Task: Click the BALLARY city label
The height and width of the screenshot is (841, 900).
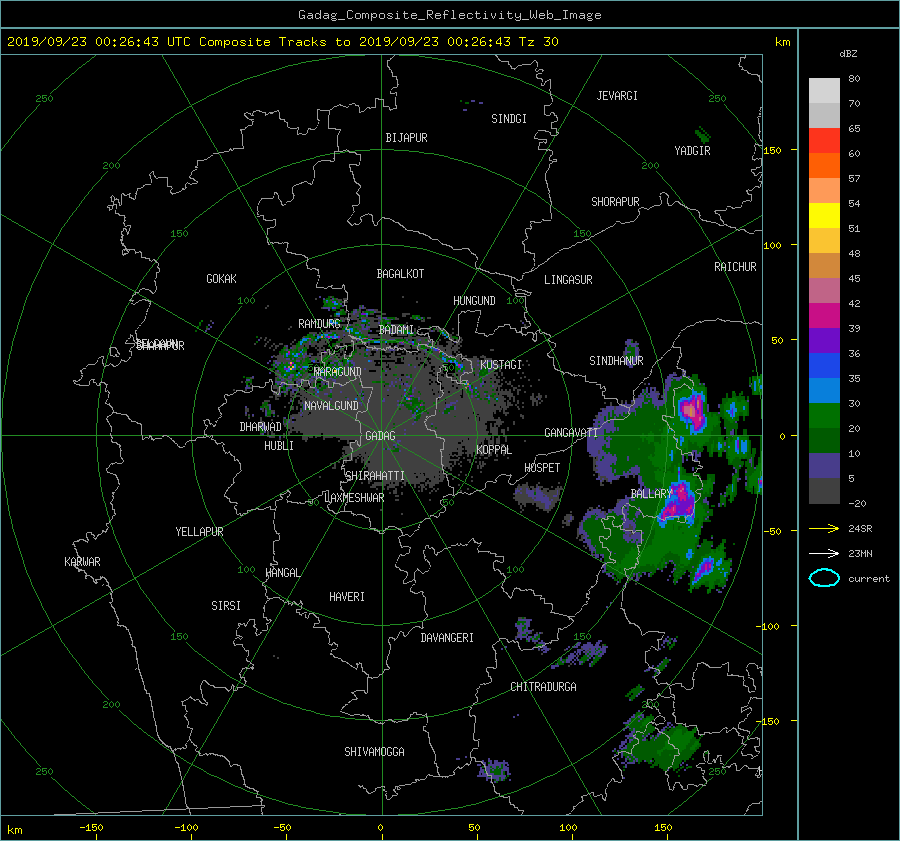Action: pyautogui.click(x=651, y=494)
